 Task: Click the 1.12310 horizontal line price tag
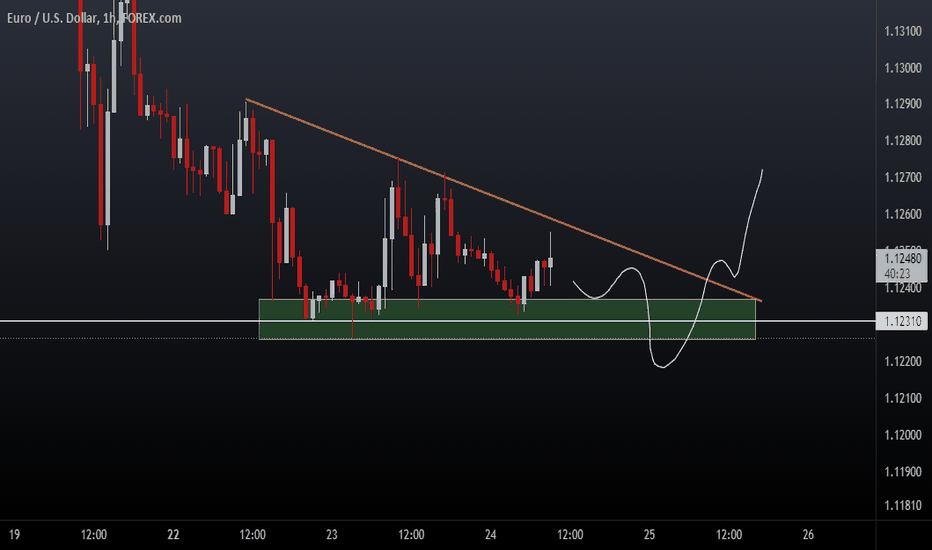click(x=902, y=322)
